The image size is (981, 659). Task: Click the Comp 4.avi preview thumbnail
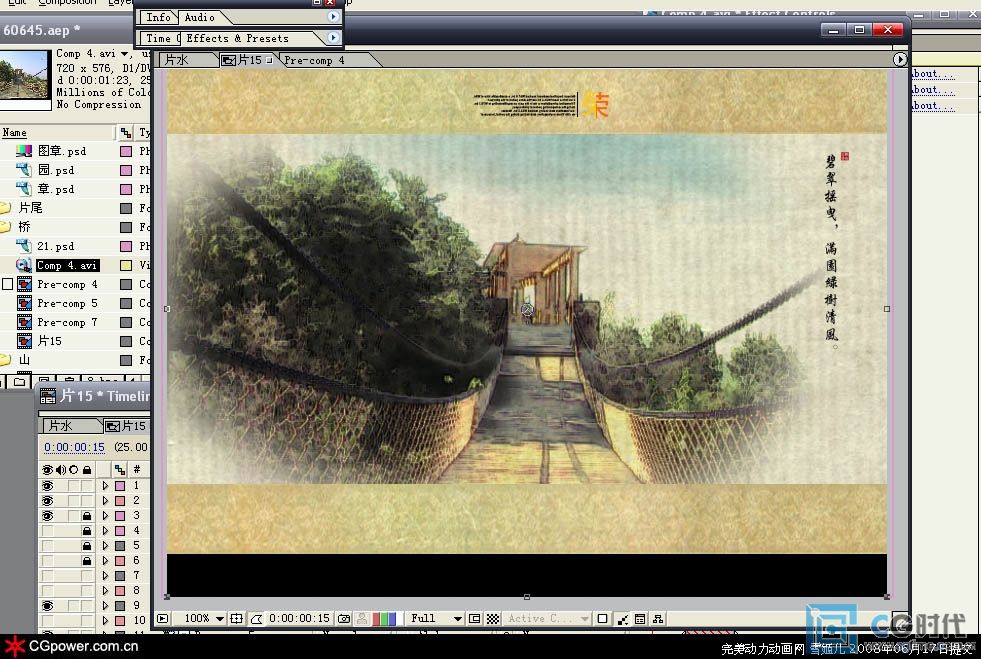coord(24,75)
